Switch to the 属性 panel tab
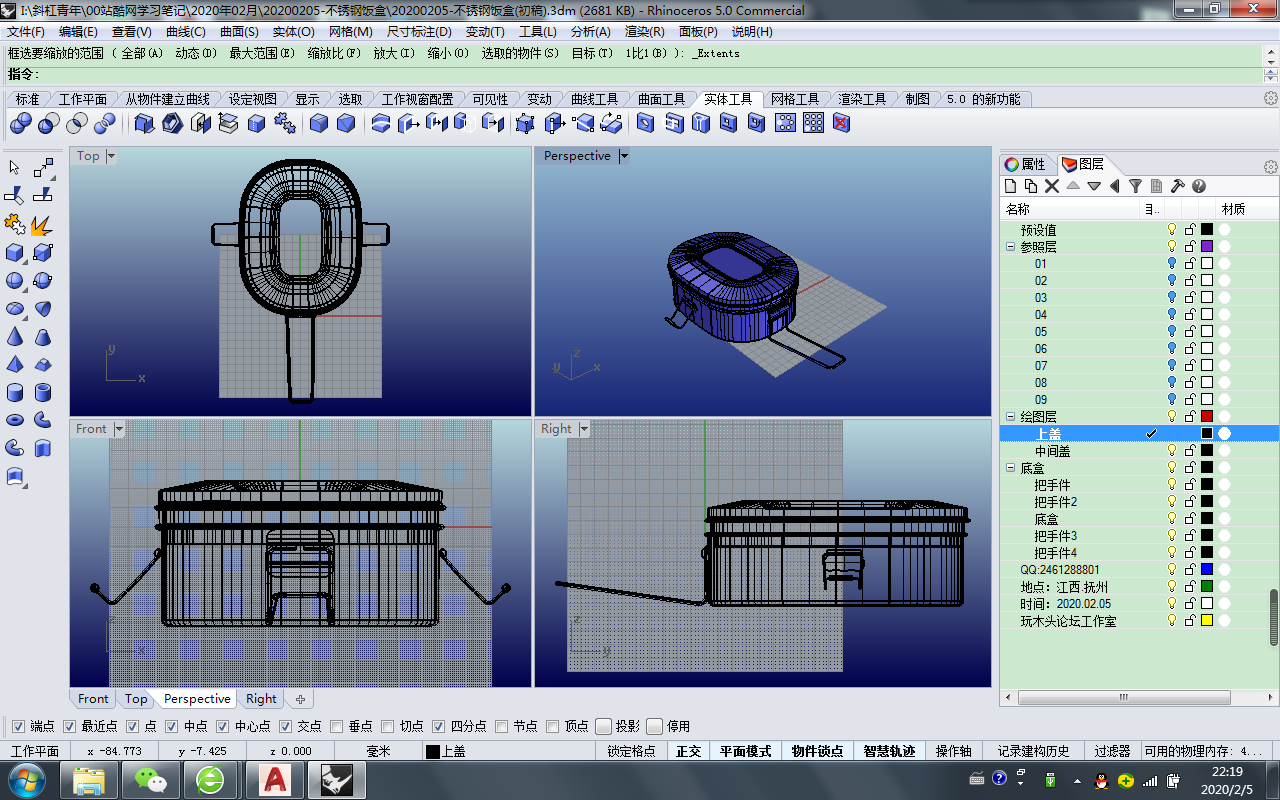 [1026, 164]
